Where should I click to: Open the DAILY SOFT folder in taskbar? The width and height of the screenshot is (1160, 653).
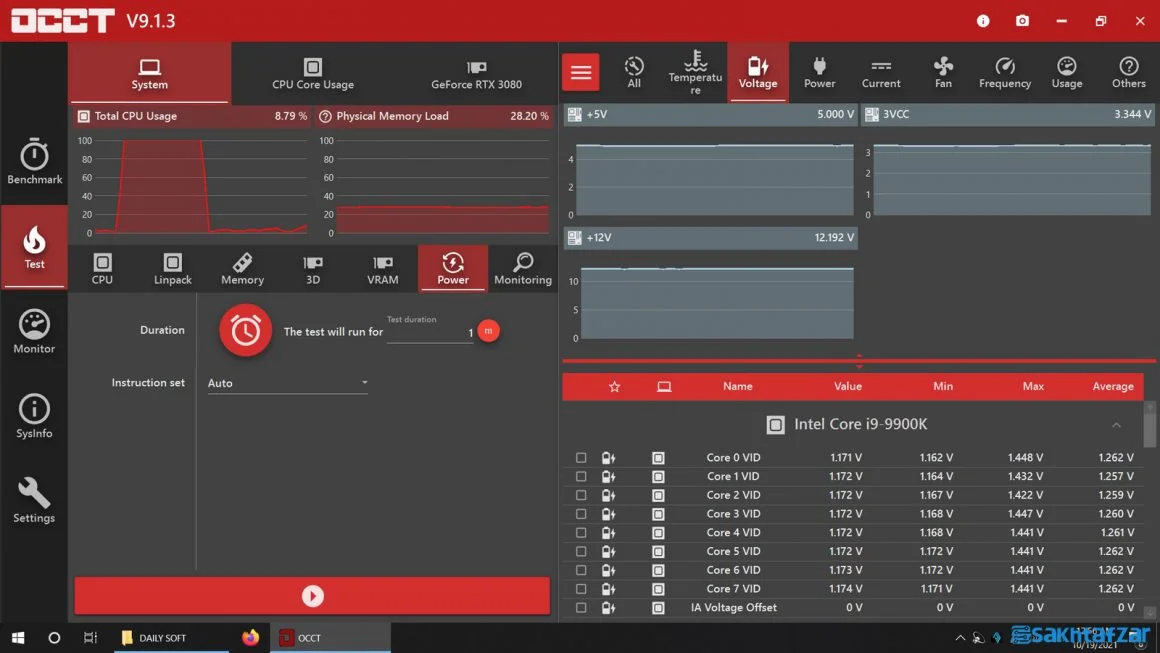(x=172, y=637)
